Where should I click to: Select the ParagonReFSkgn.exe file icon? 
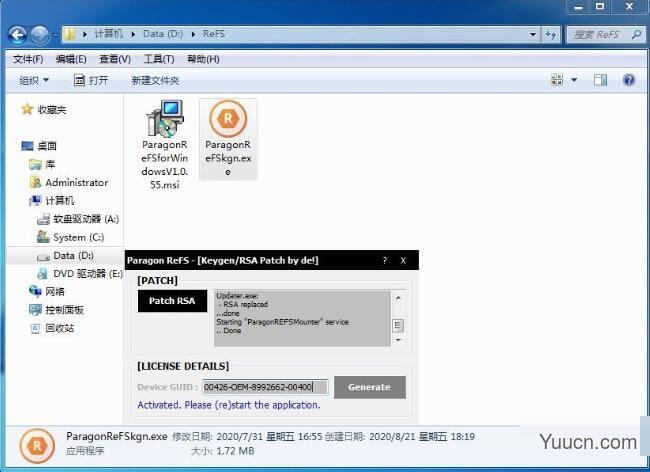coord(228,119)
